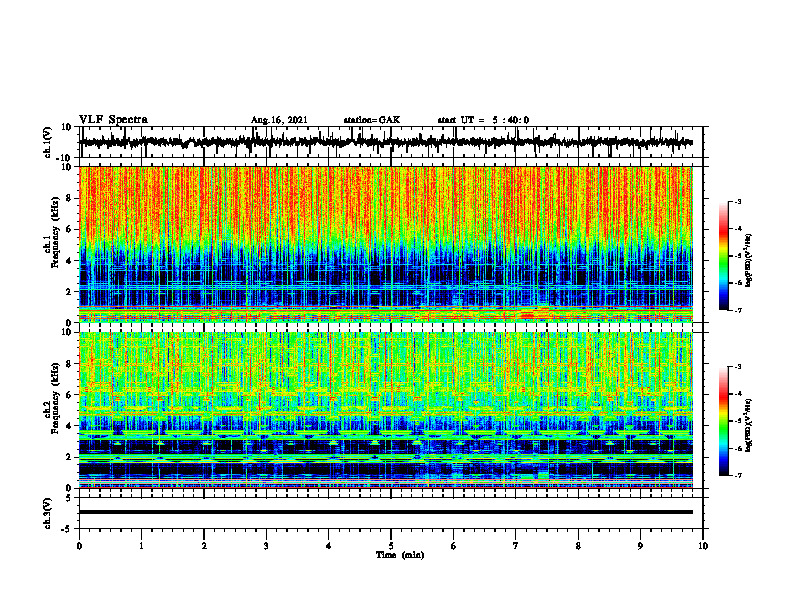Click the ch.1 waveform trace panel
This screenshot has height=612, width=792.
point(391,142)
